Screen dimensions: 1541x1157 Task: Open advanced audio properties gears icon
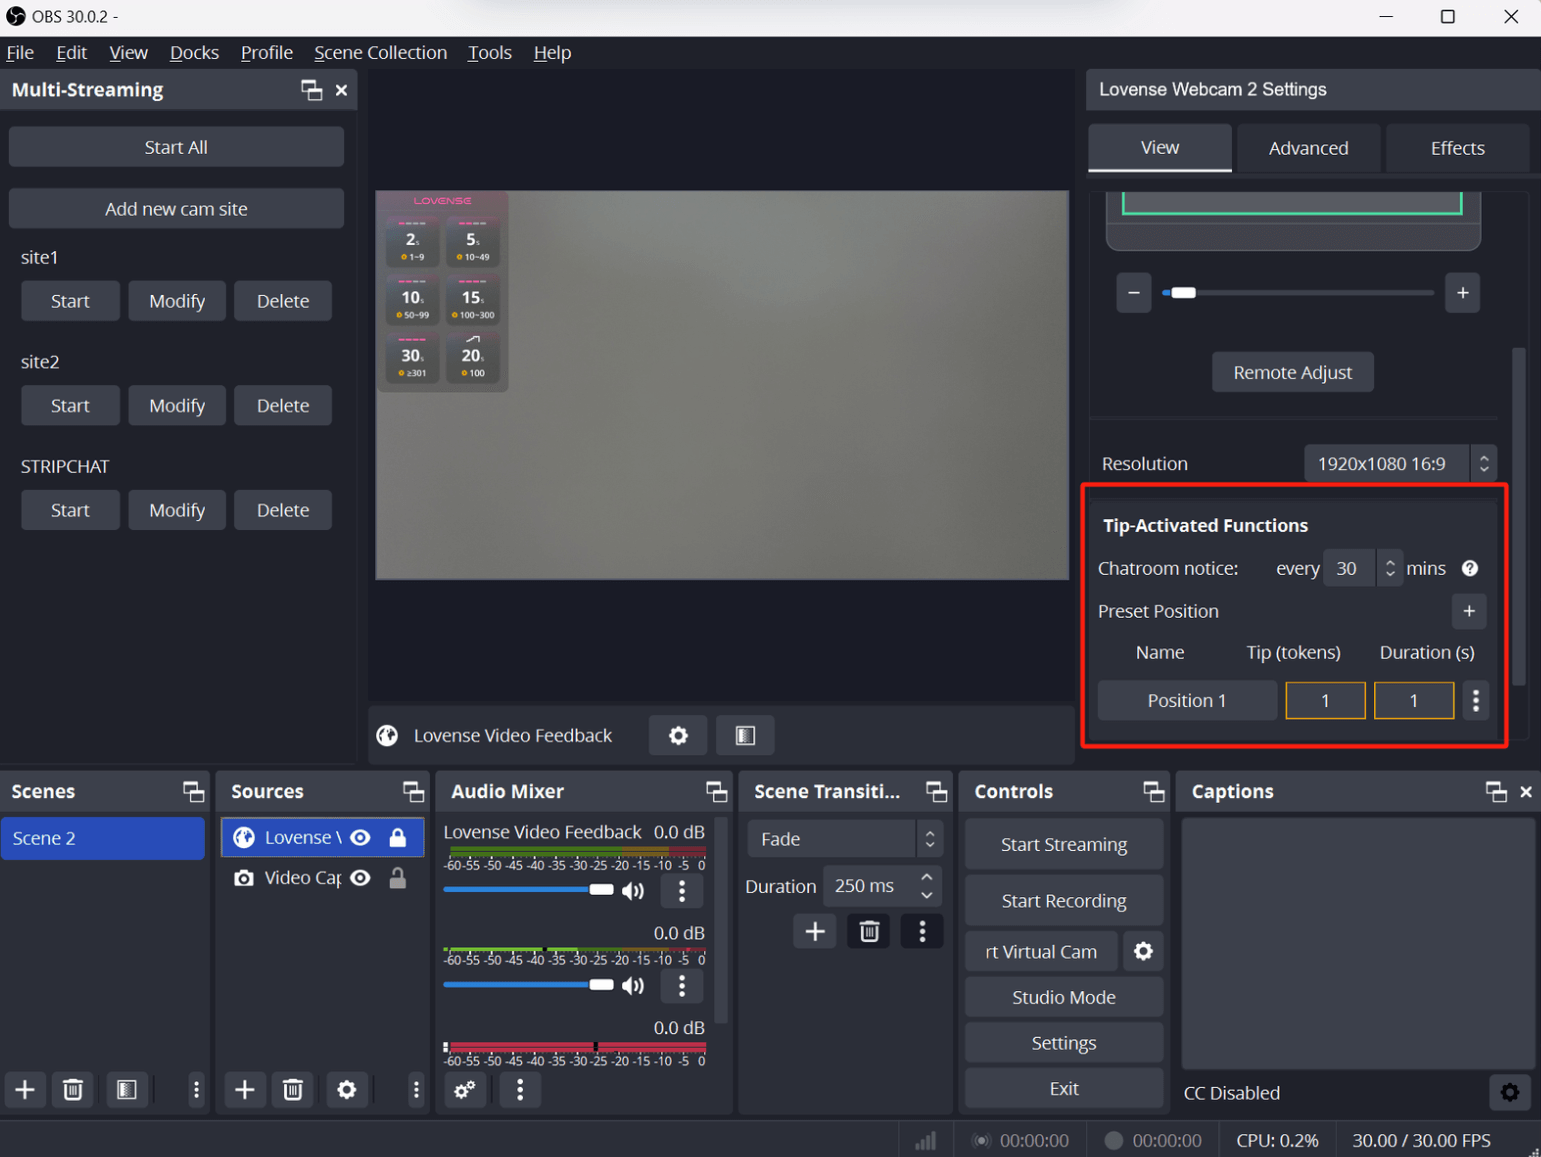click(x=465, y=1089)
